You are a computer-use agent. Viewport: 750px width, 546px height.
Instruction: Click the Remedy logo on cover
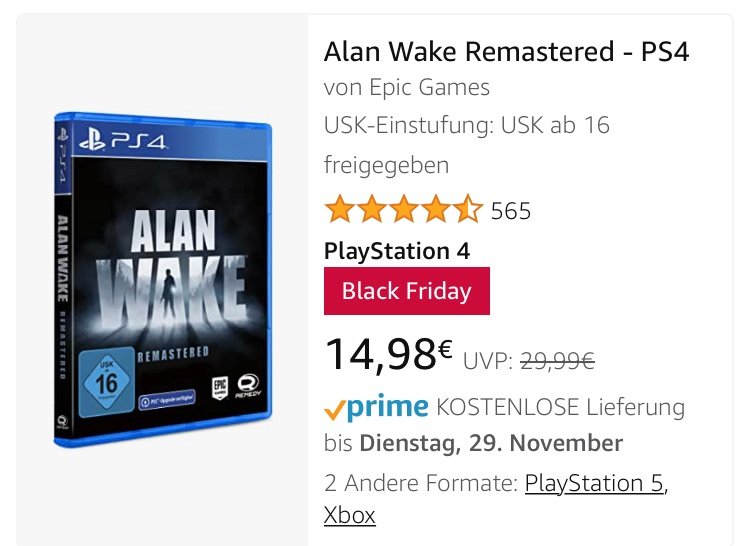click(248, 386)
